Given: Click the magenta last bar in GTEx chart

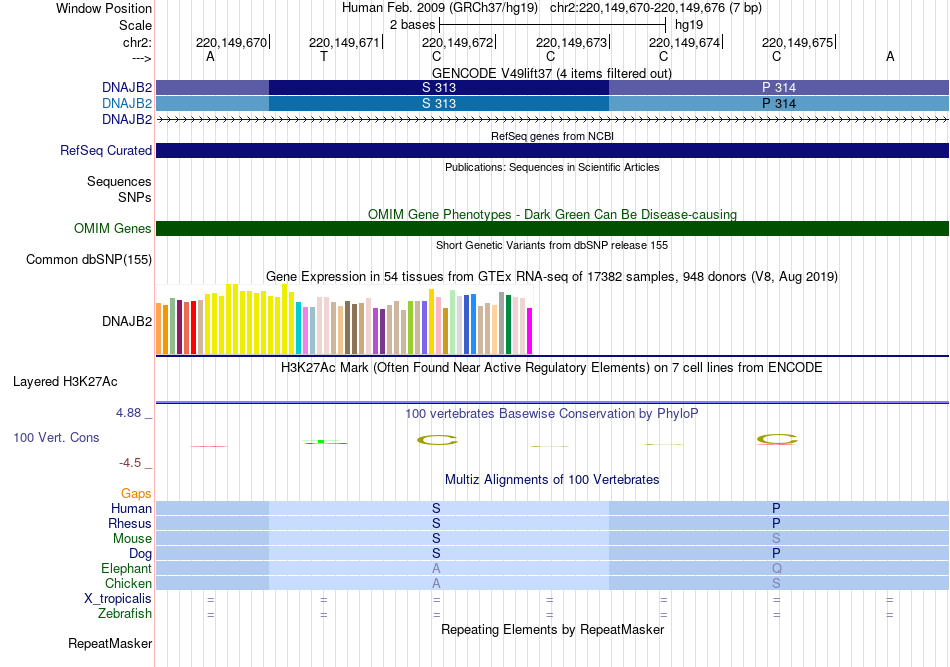Looking at the screenshot, I should [530, 331].
